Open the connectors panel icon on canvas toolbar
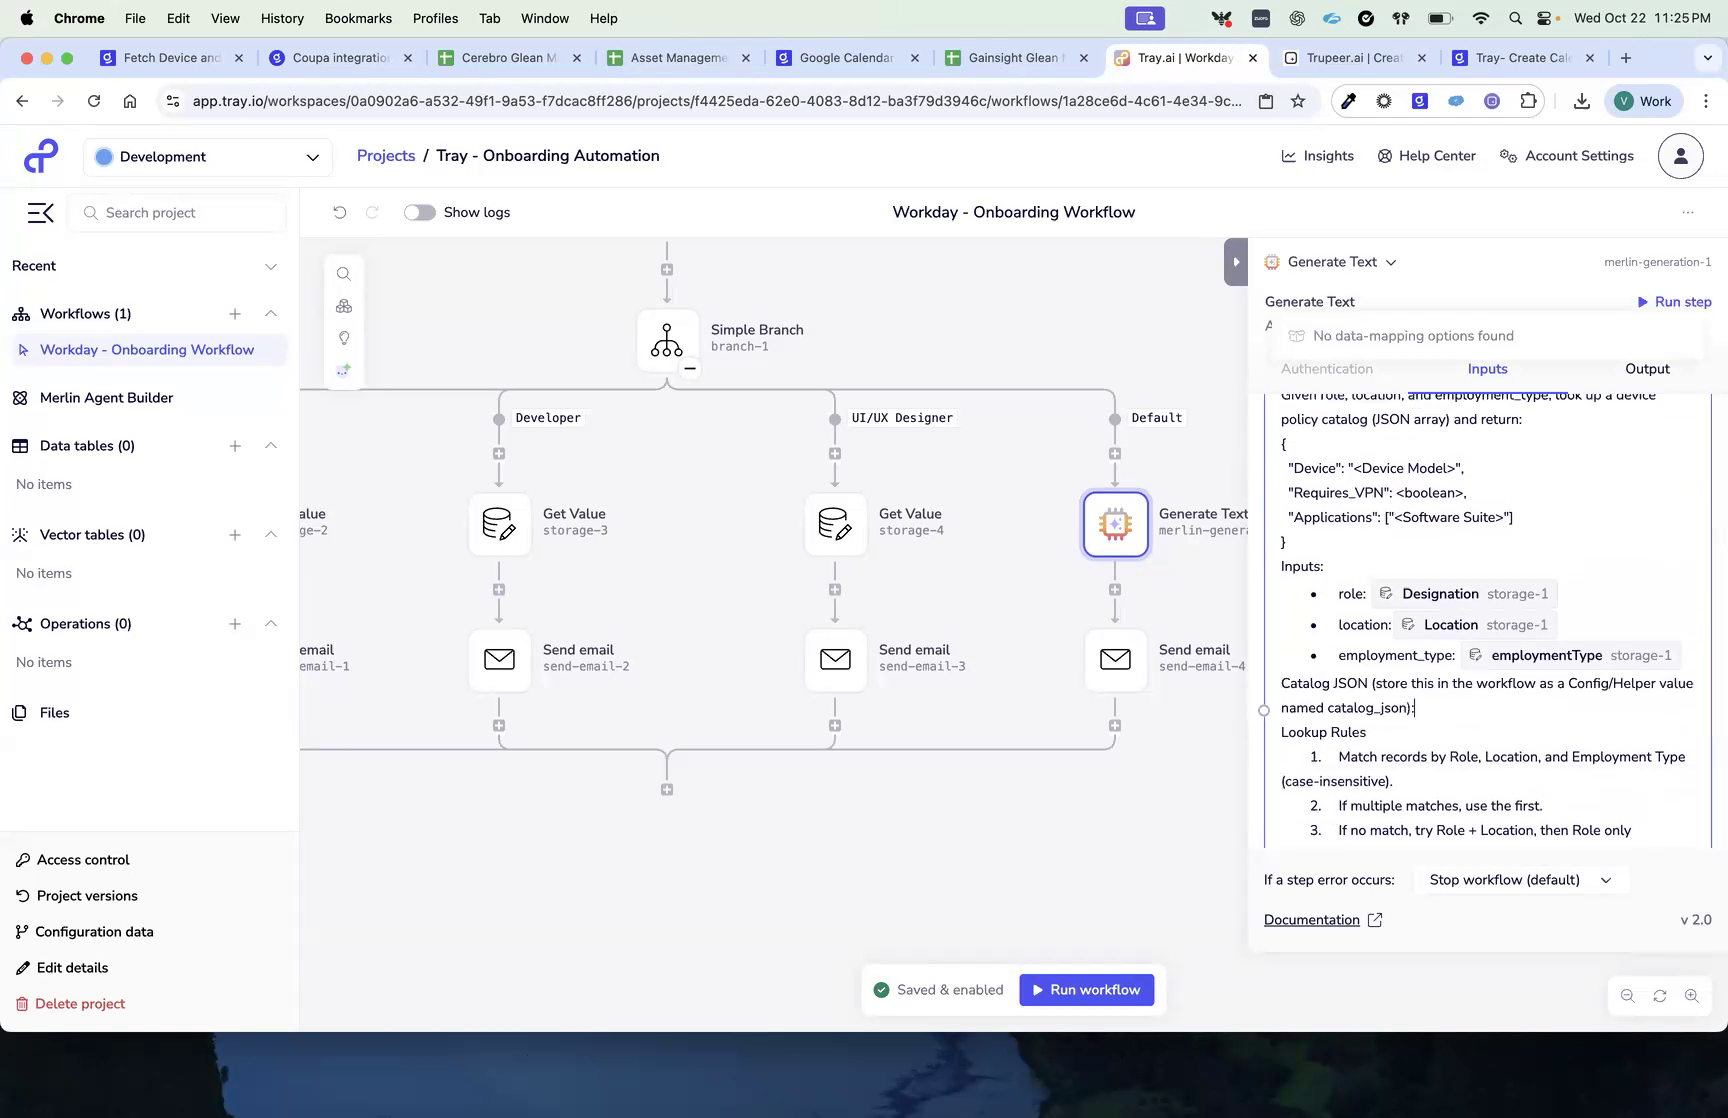This screenshot has width=1728, height=1118. pyautogui.click(x=344, y=305)
